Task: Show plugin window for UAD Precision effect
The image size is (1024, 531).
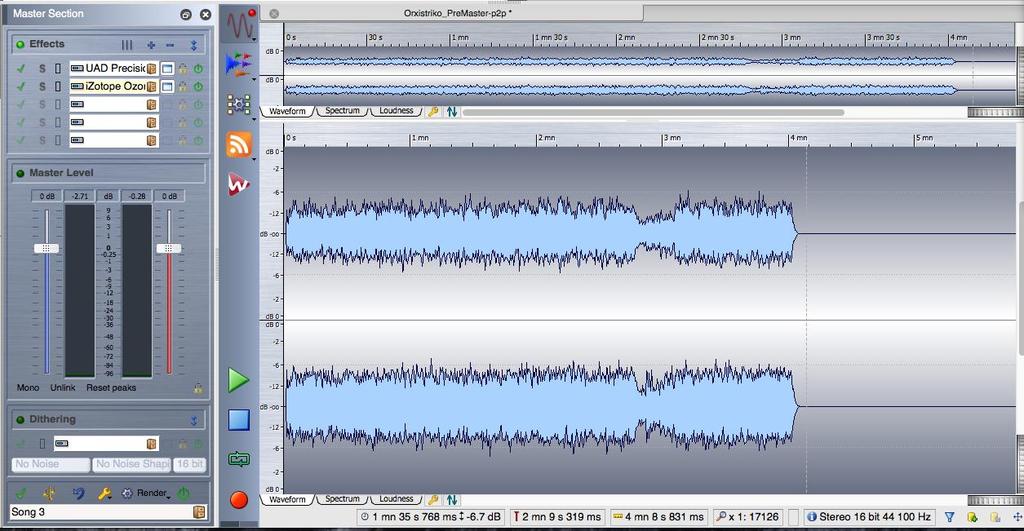Action: pos(168,69)
